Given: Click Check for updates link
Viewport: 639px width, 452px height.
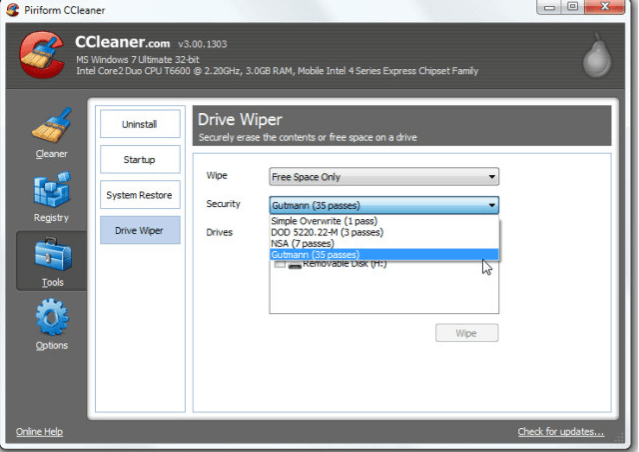Looking at the screenshot, I should (x=561, y=432).
